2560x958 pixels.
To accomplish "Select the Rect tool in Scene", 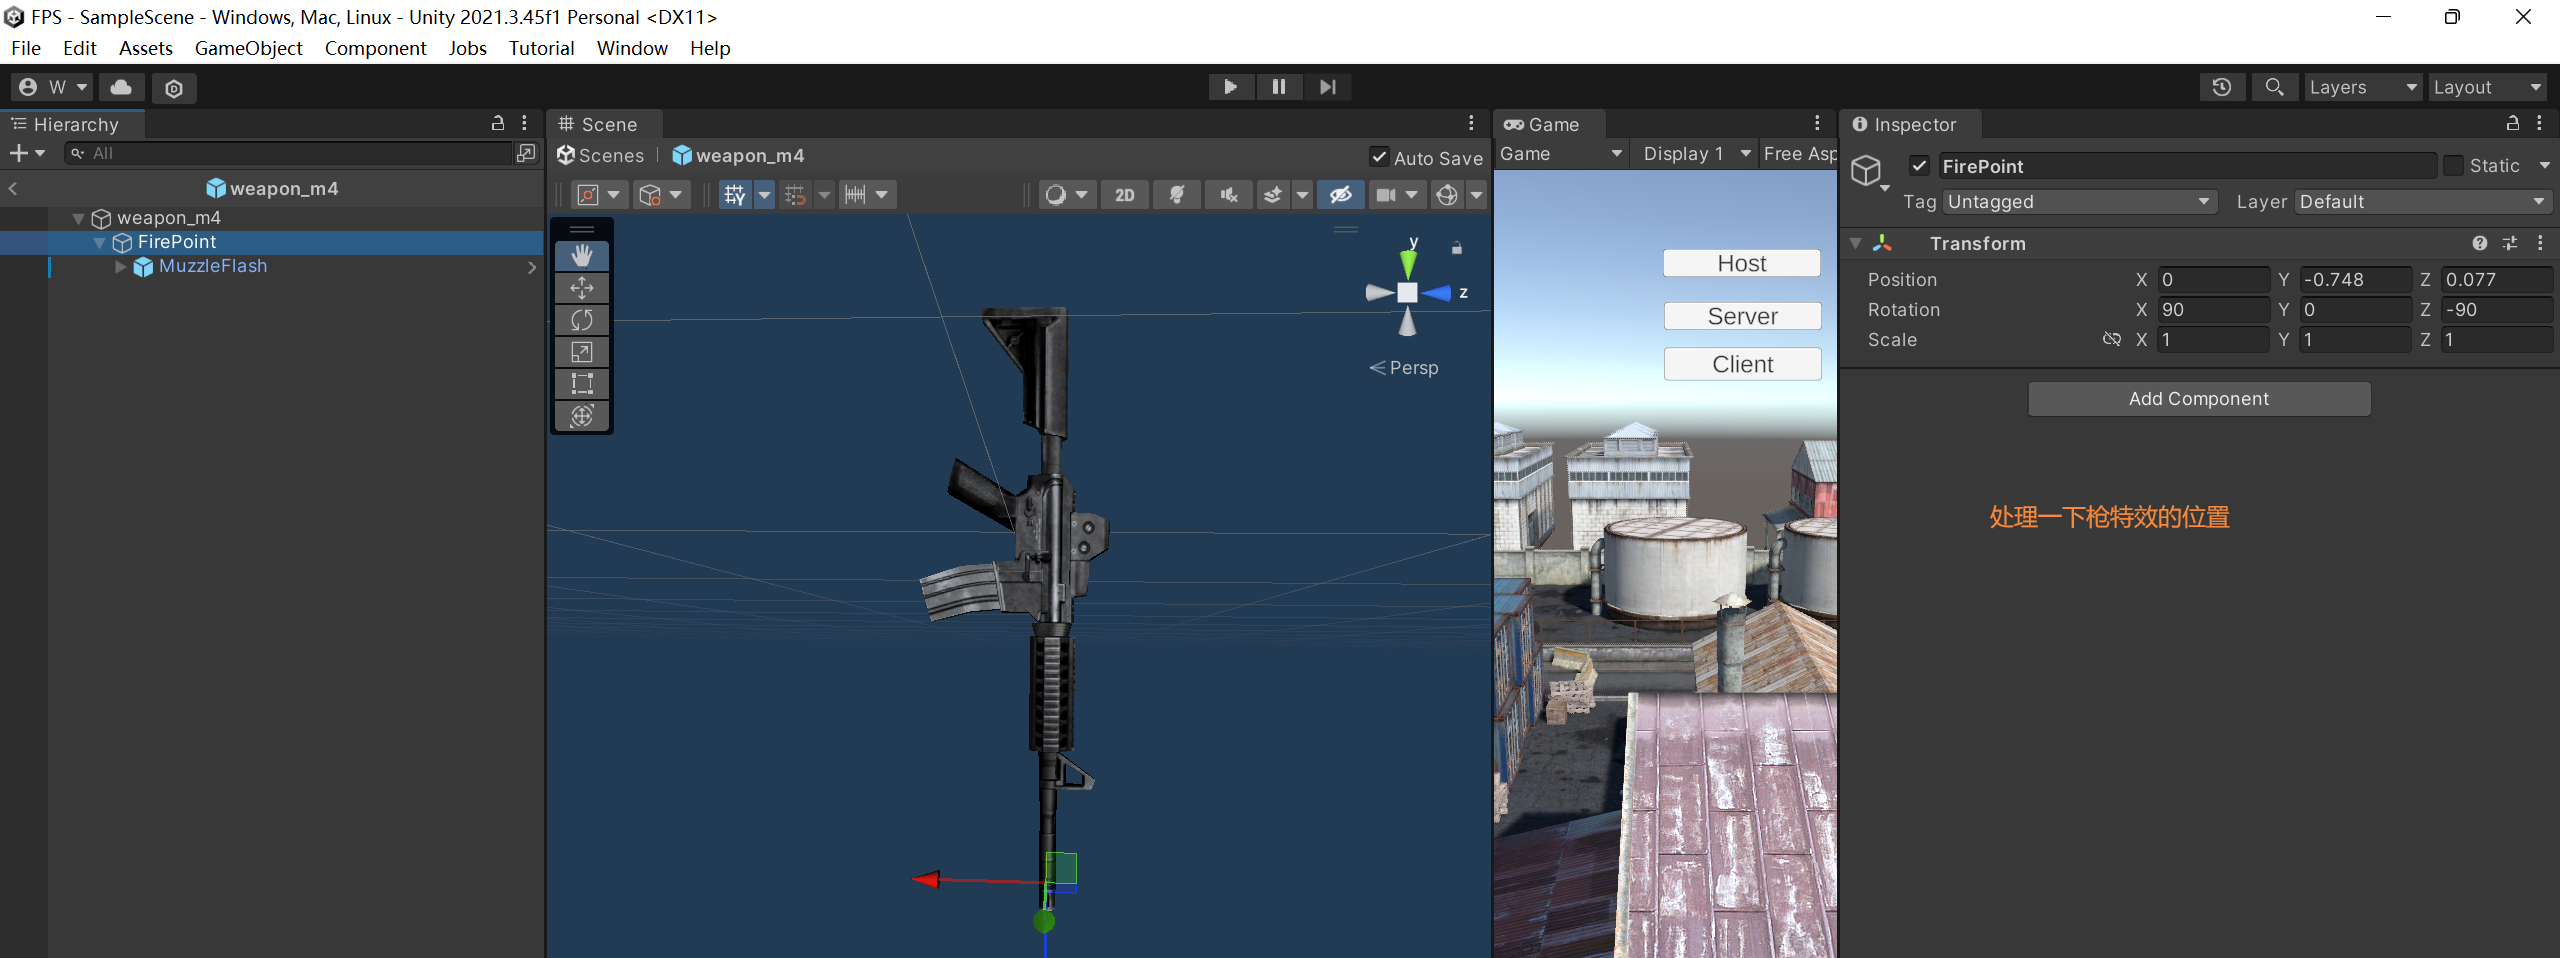I will pos(582,384).
